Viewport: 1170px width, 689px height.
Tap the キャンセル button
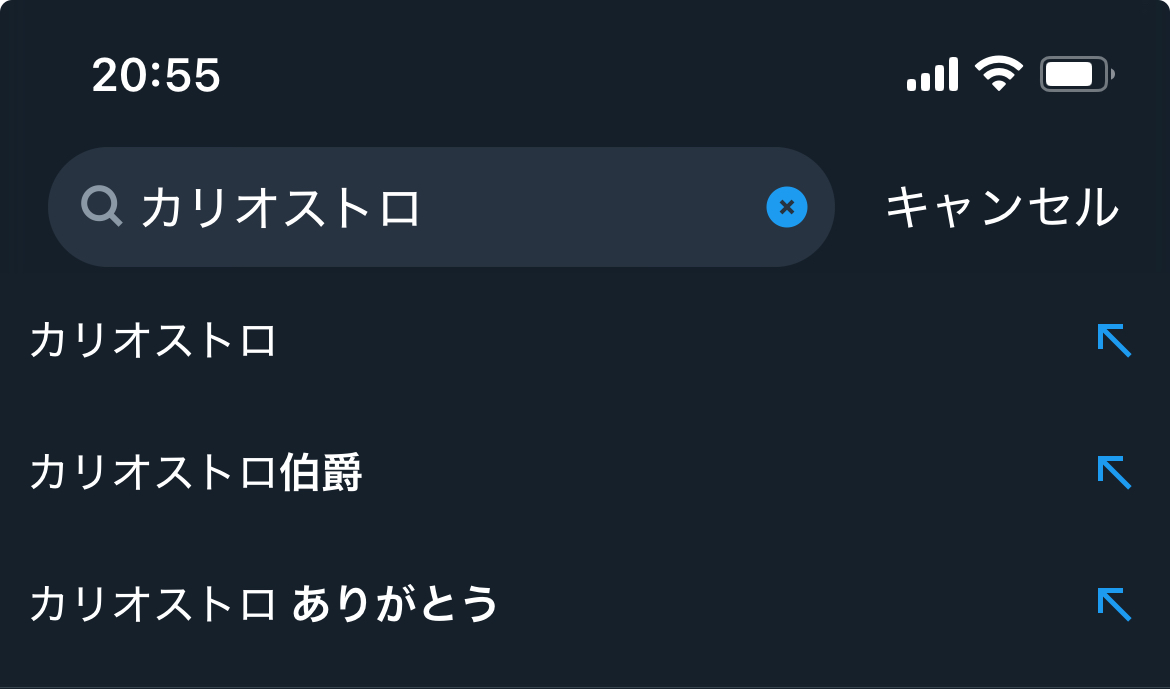[x=1001, y=208]
